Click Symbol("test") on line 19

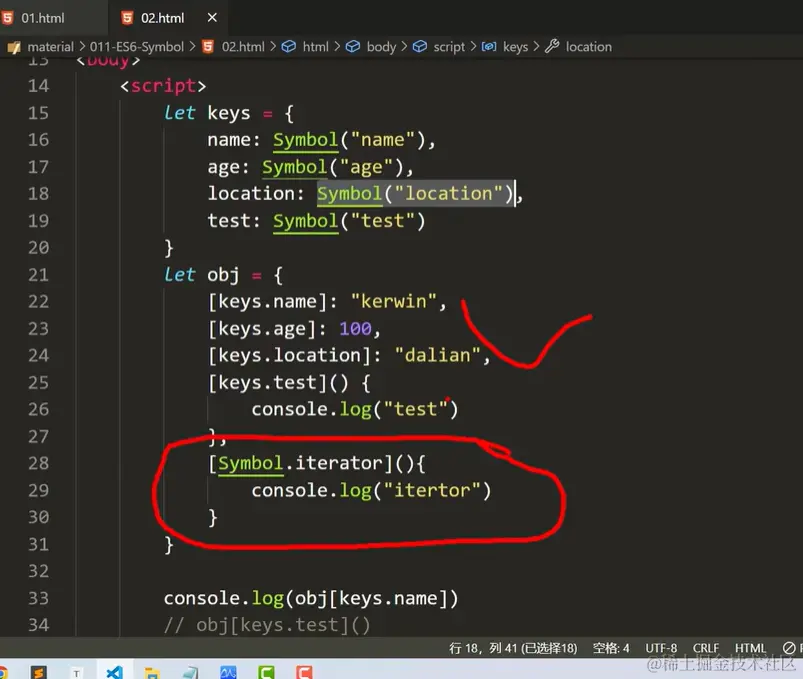pyautogui.click(x=349, y=221)
